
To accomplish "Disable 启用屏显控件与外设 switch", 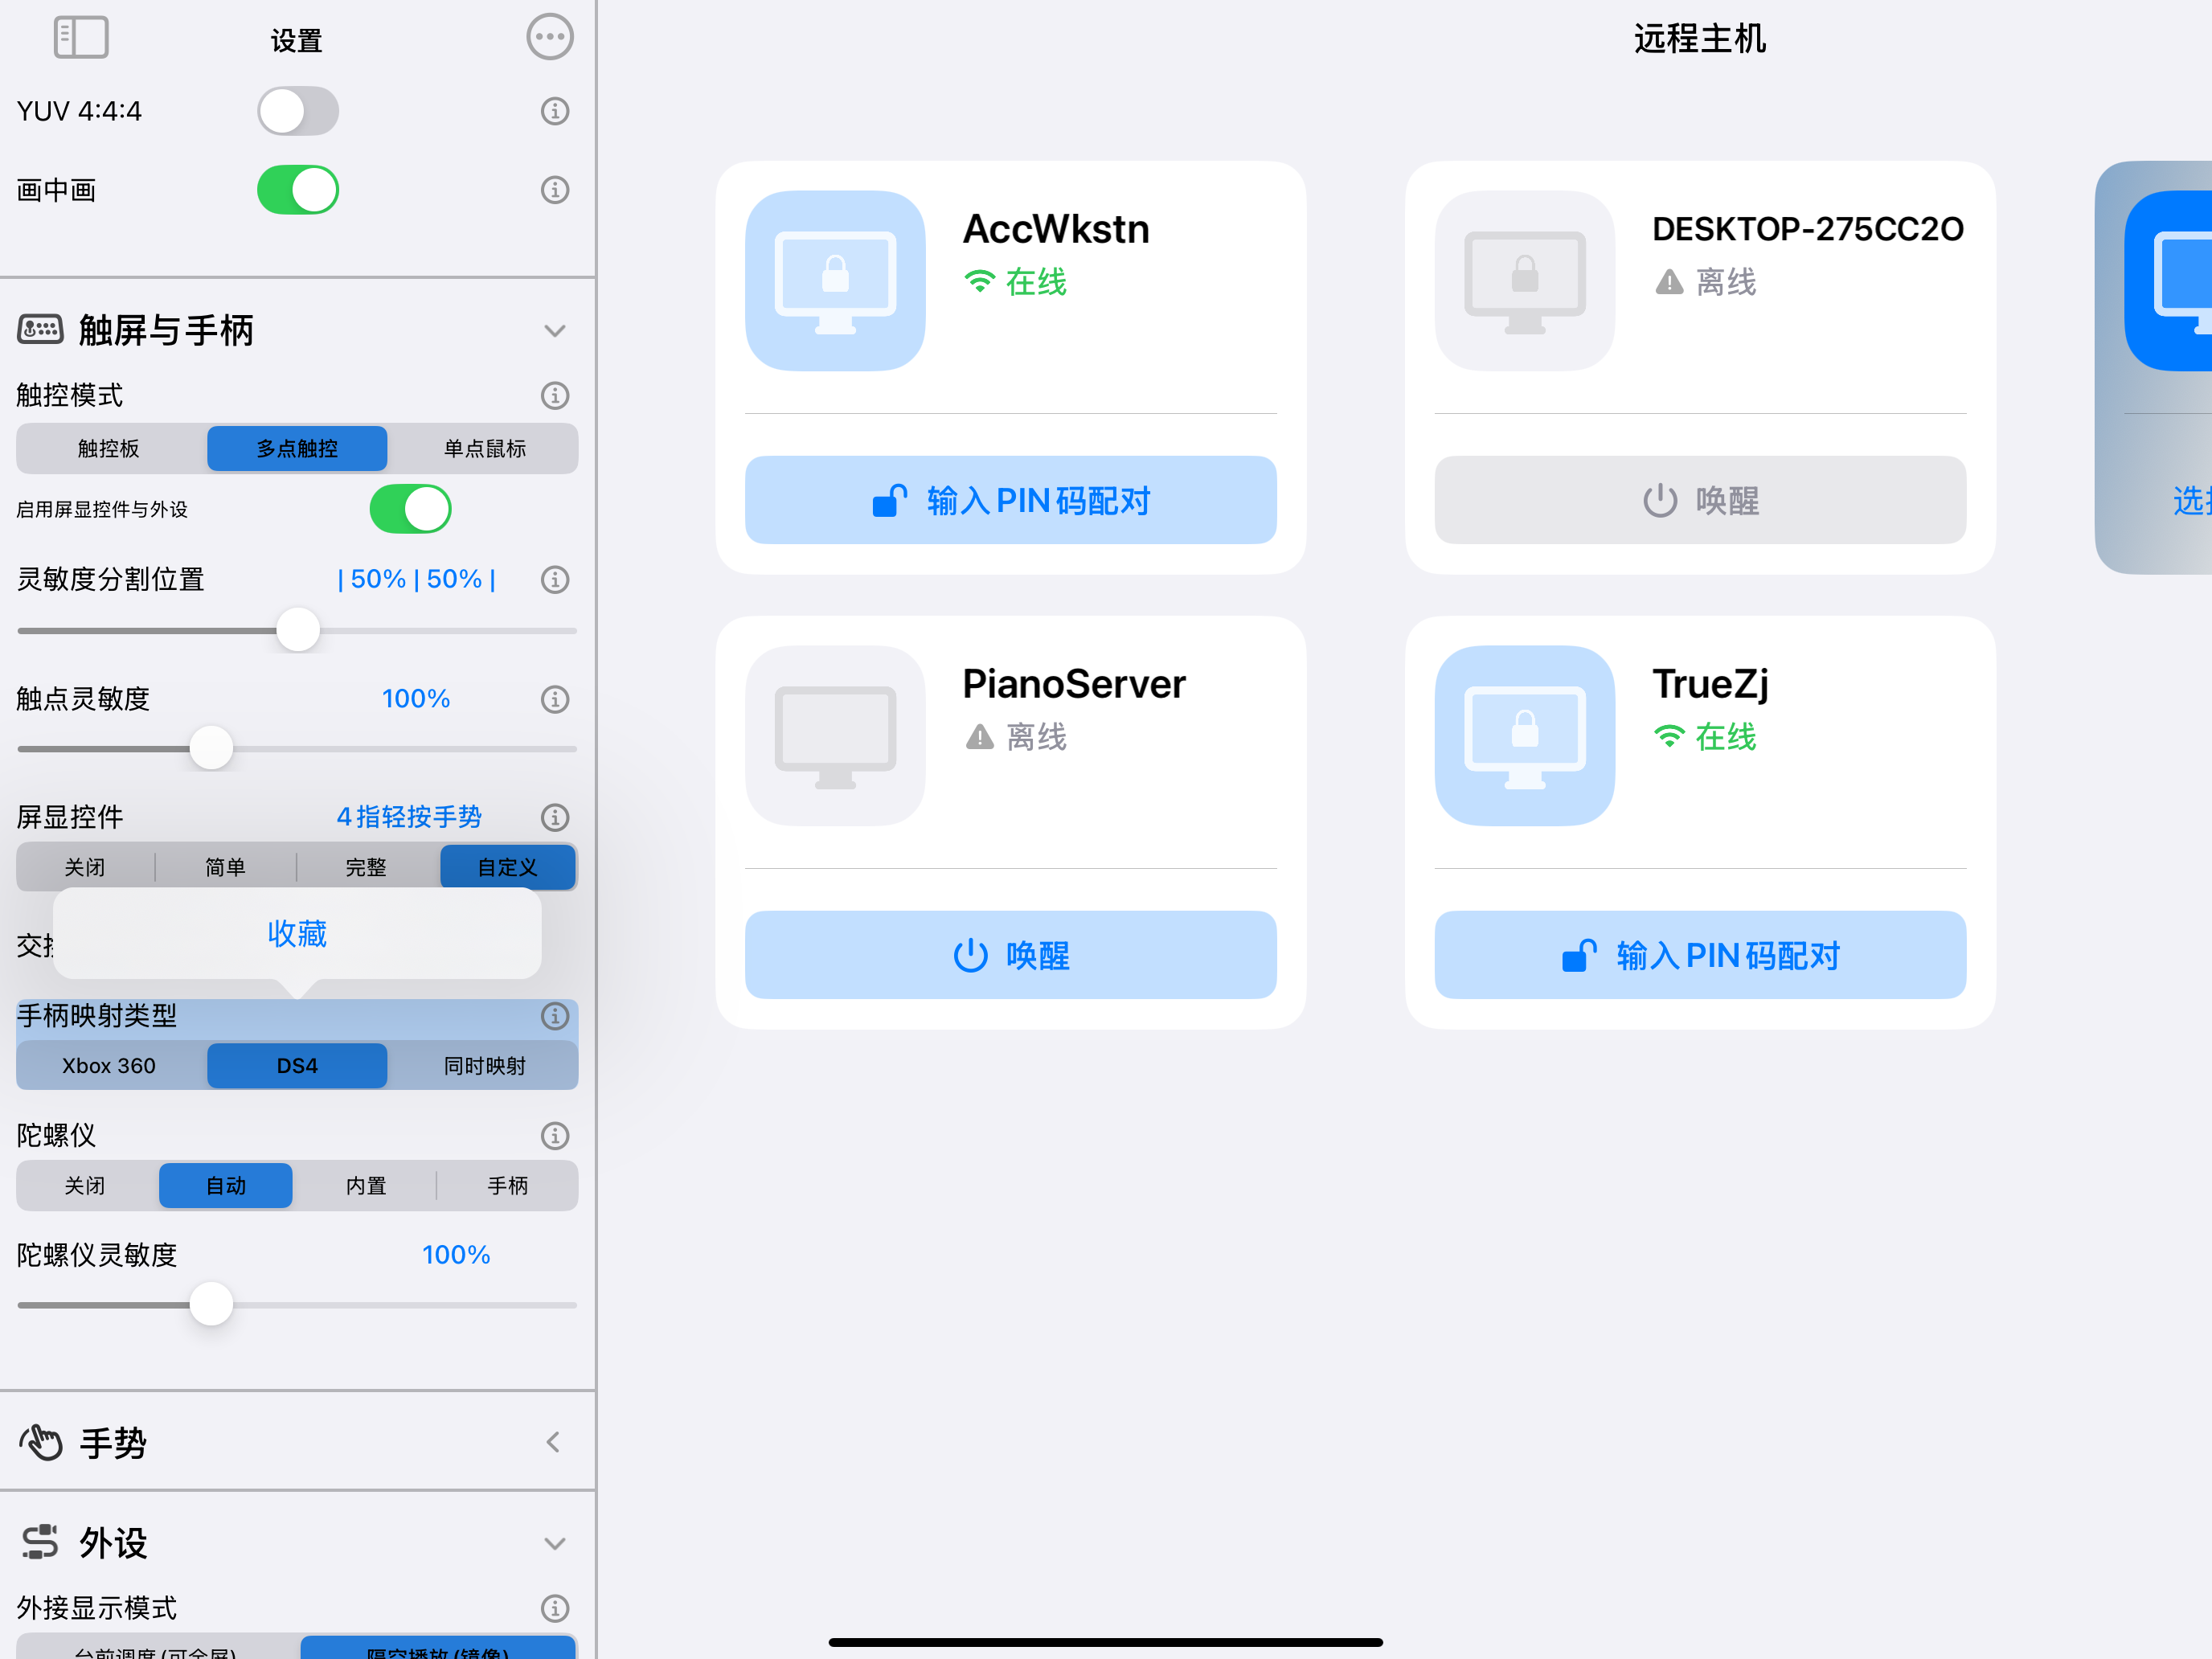I will tap(410, 509).
